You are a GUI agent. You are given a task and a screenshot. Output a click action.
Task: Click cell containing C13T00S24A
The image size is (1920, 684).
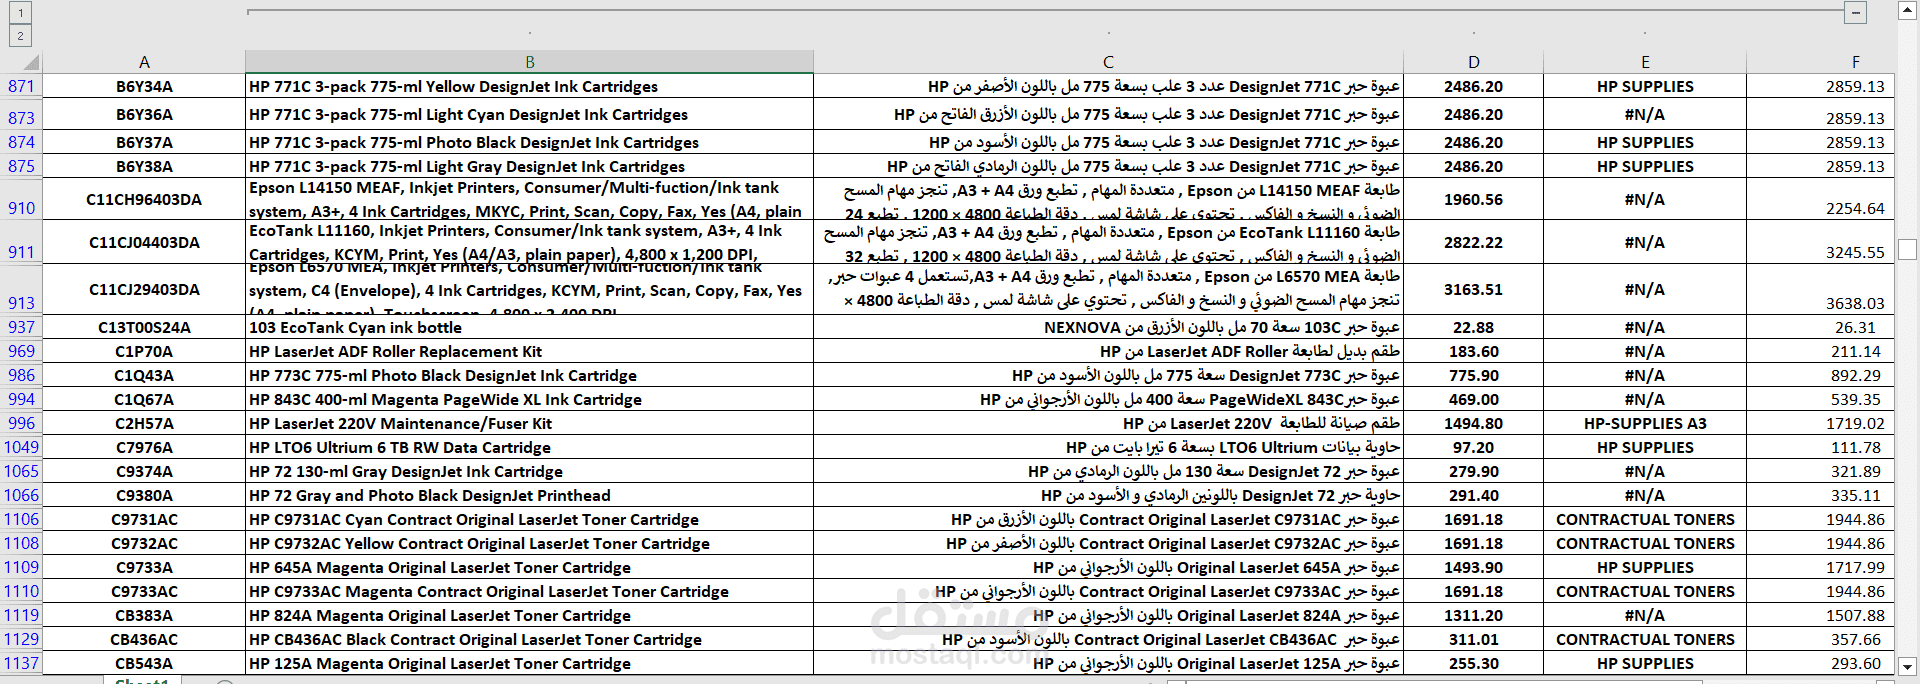(x=144, y=327)
